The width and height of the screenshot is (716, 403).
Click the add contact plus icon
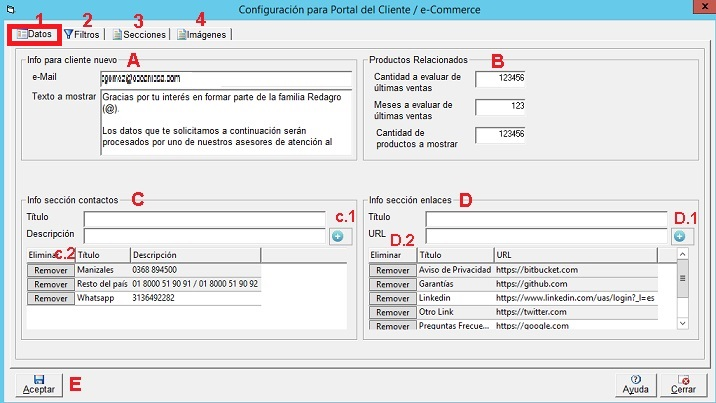tap(336, 236)
